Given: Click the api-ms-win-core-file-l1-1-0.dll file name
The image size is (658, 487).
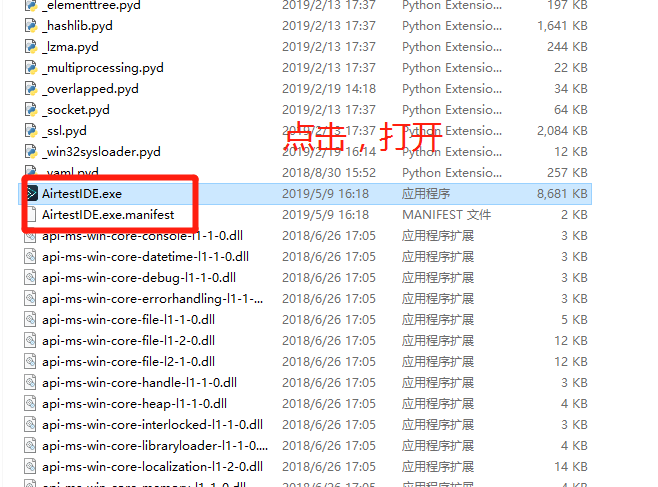Looking at the screenshot, I should [128, 320].
